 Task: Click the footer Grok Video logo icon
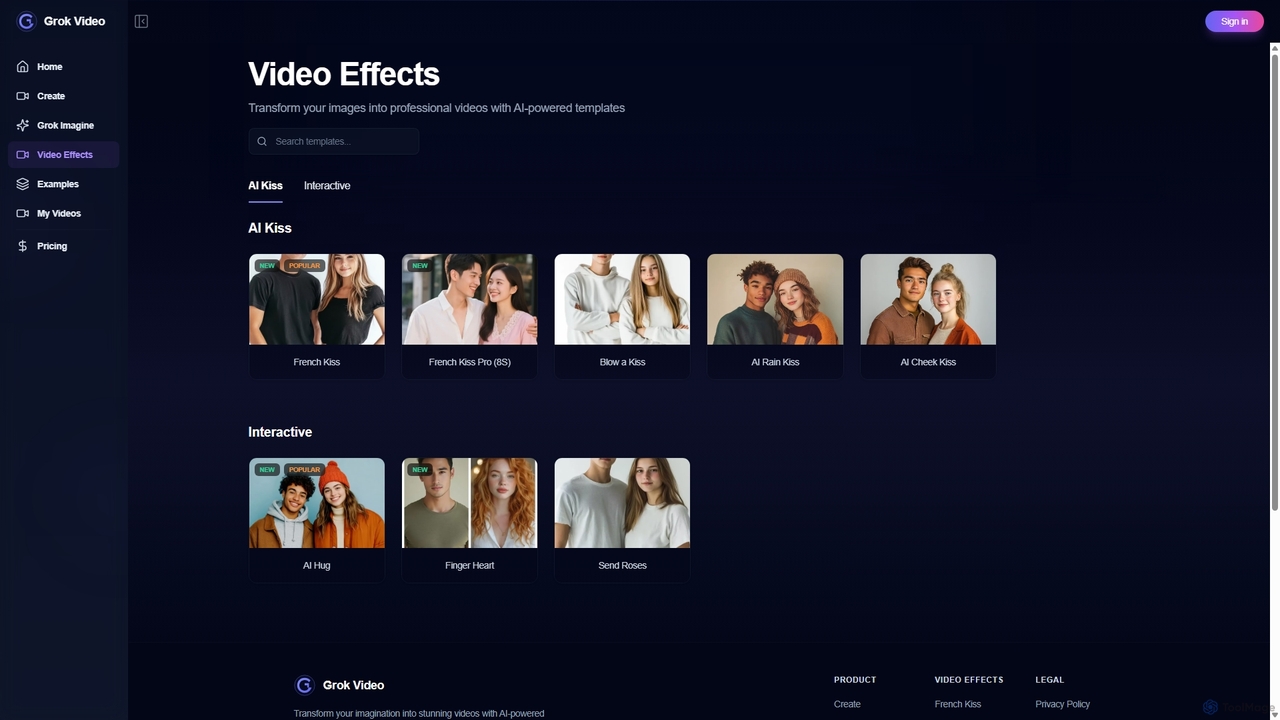tap(304, 685)
